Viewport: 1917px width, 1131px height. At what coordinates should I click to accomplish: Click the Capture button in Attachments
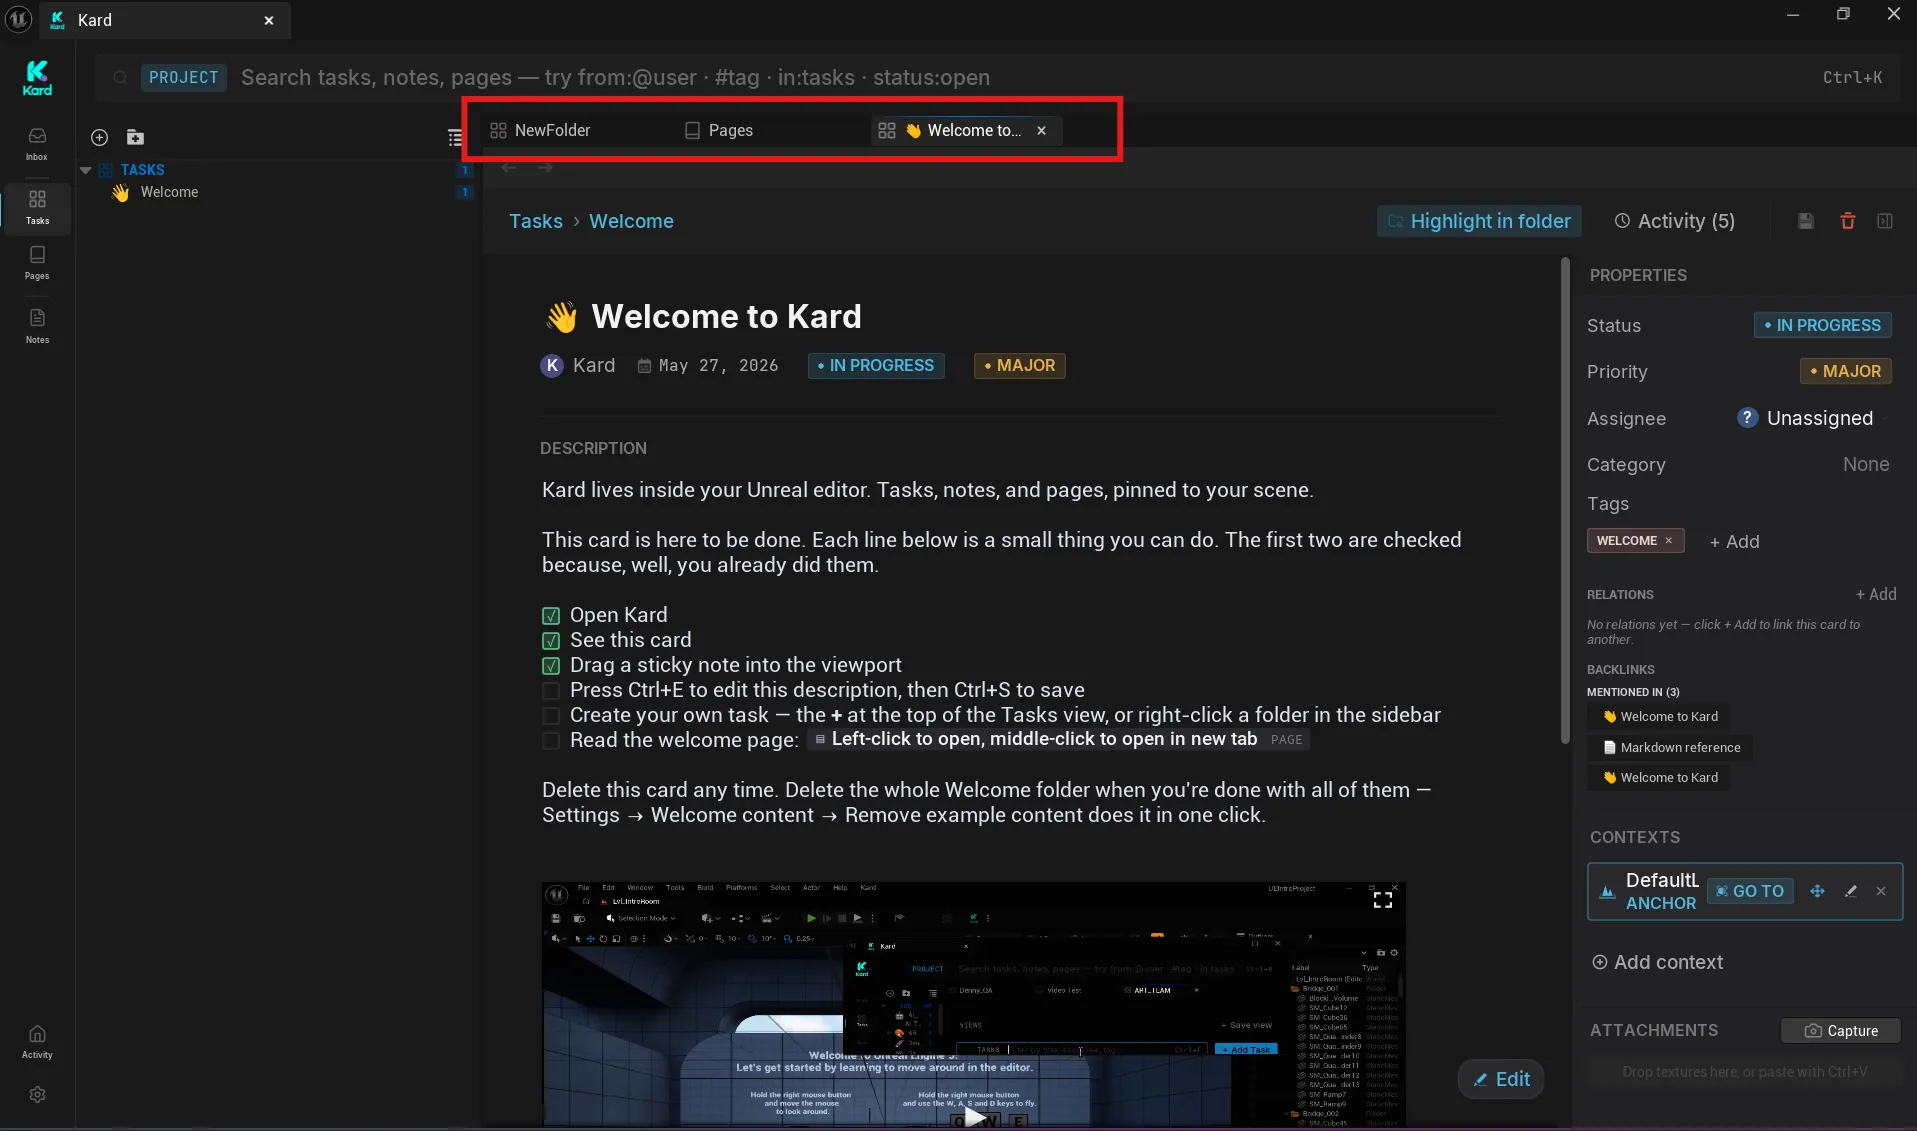[x=1841, y=1031]
